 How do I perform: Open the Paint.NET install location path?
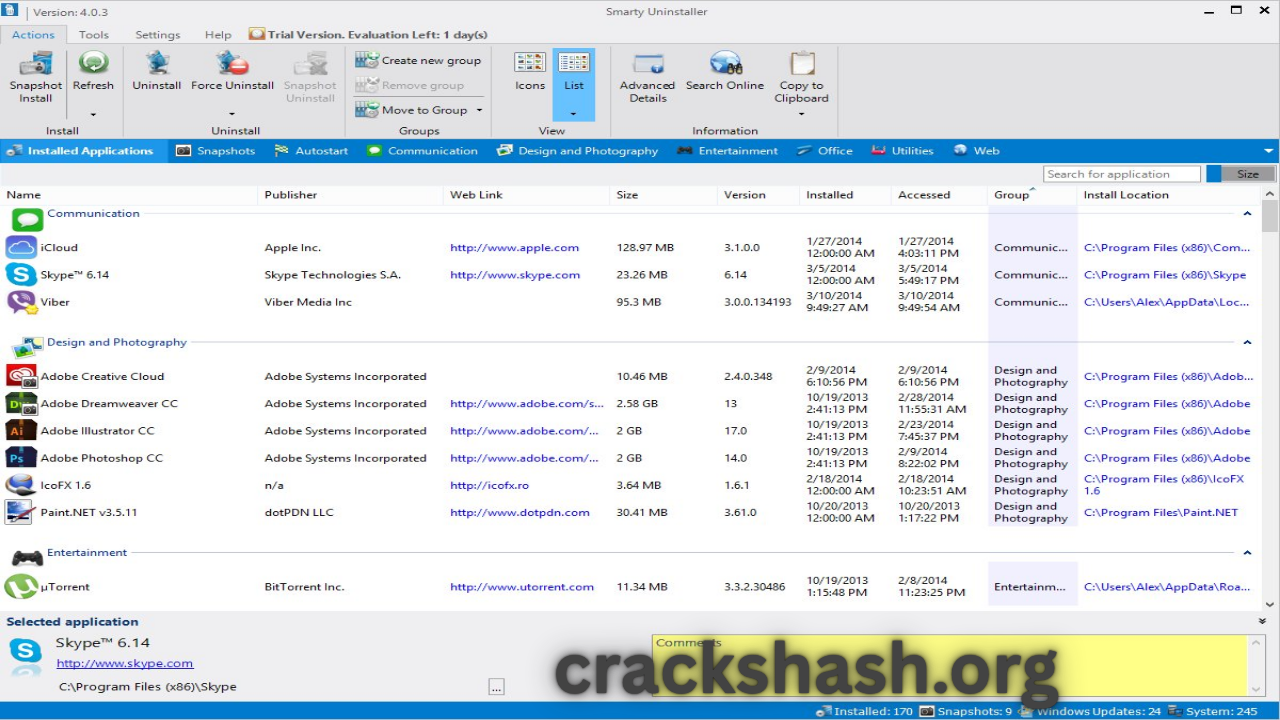coord(1161,512)
